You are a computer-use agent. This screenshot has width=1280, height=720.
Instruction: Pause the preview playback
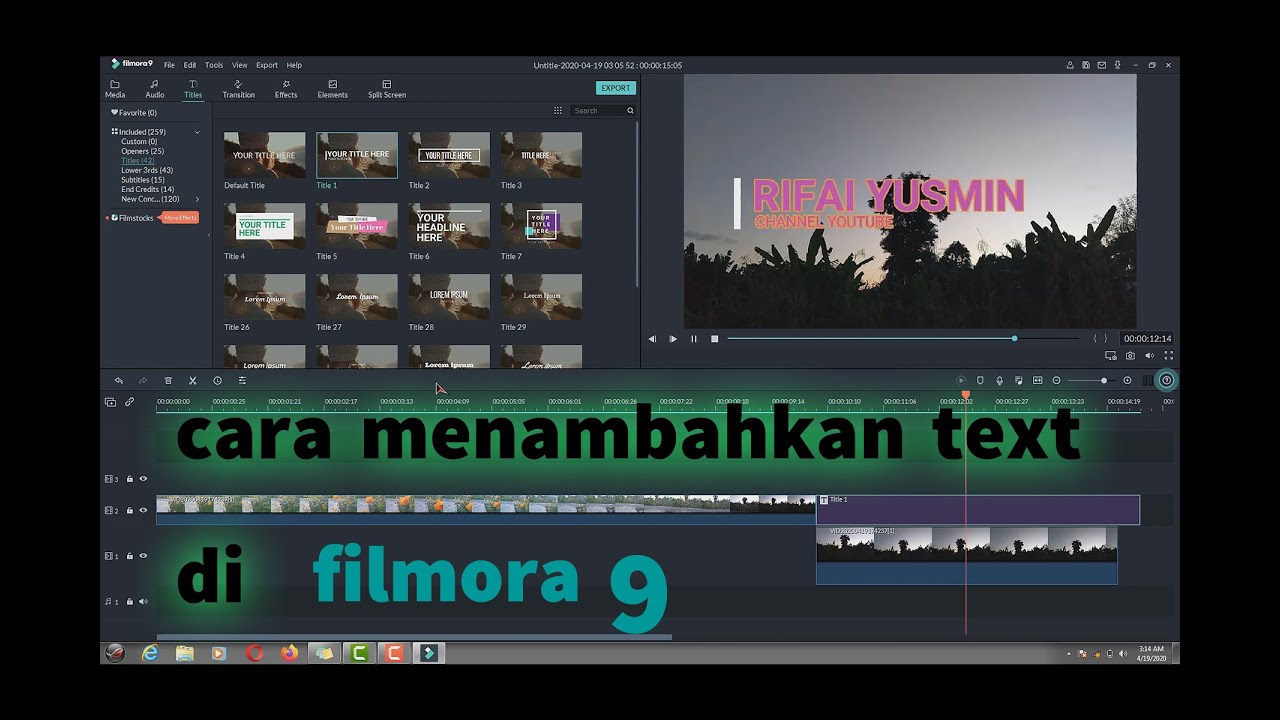pyautogui.click(x=694, y=339)
